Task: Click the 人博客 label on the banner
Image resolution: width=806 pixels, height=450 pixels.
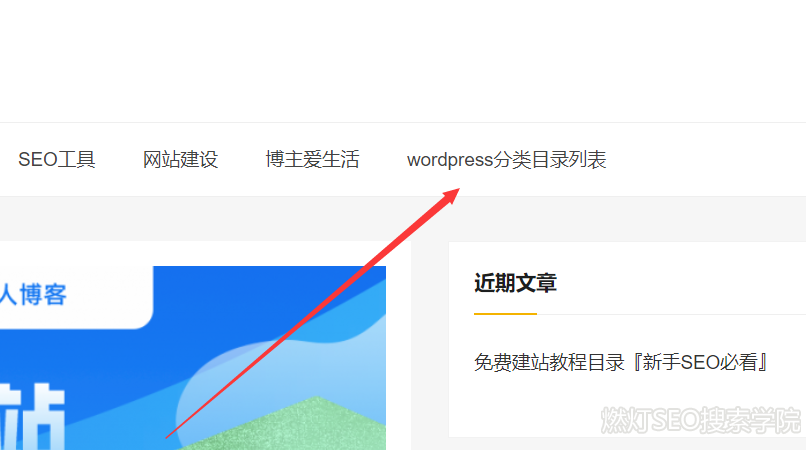Action: [x=33, y=295]
